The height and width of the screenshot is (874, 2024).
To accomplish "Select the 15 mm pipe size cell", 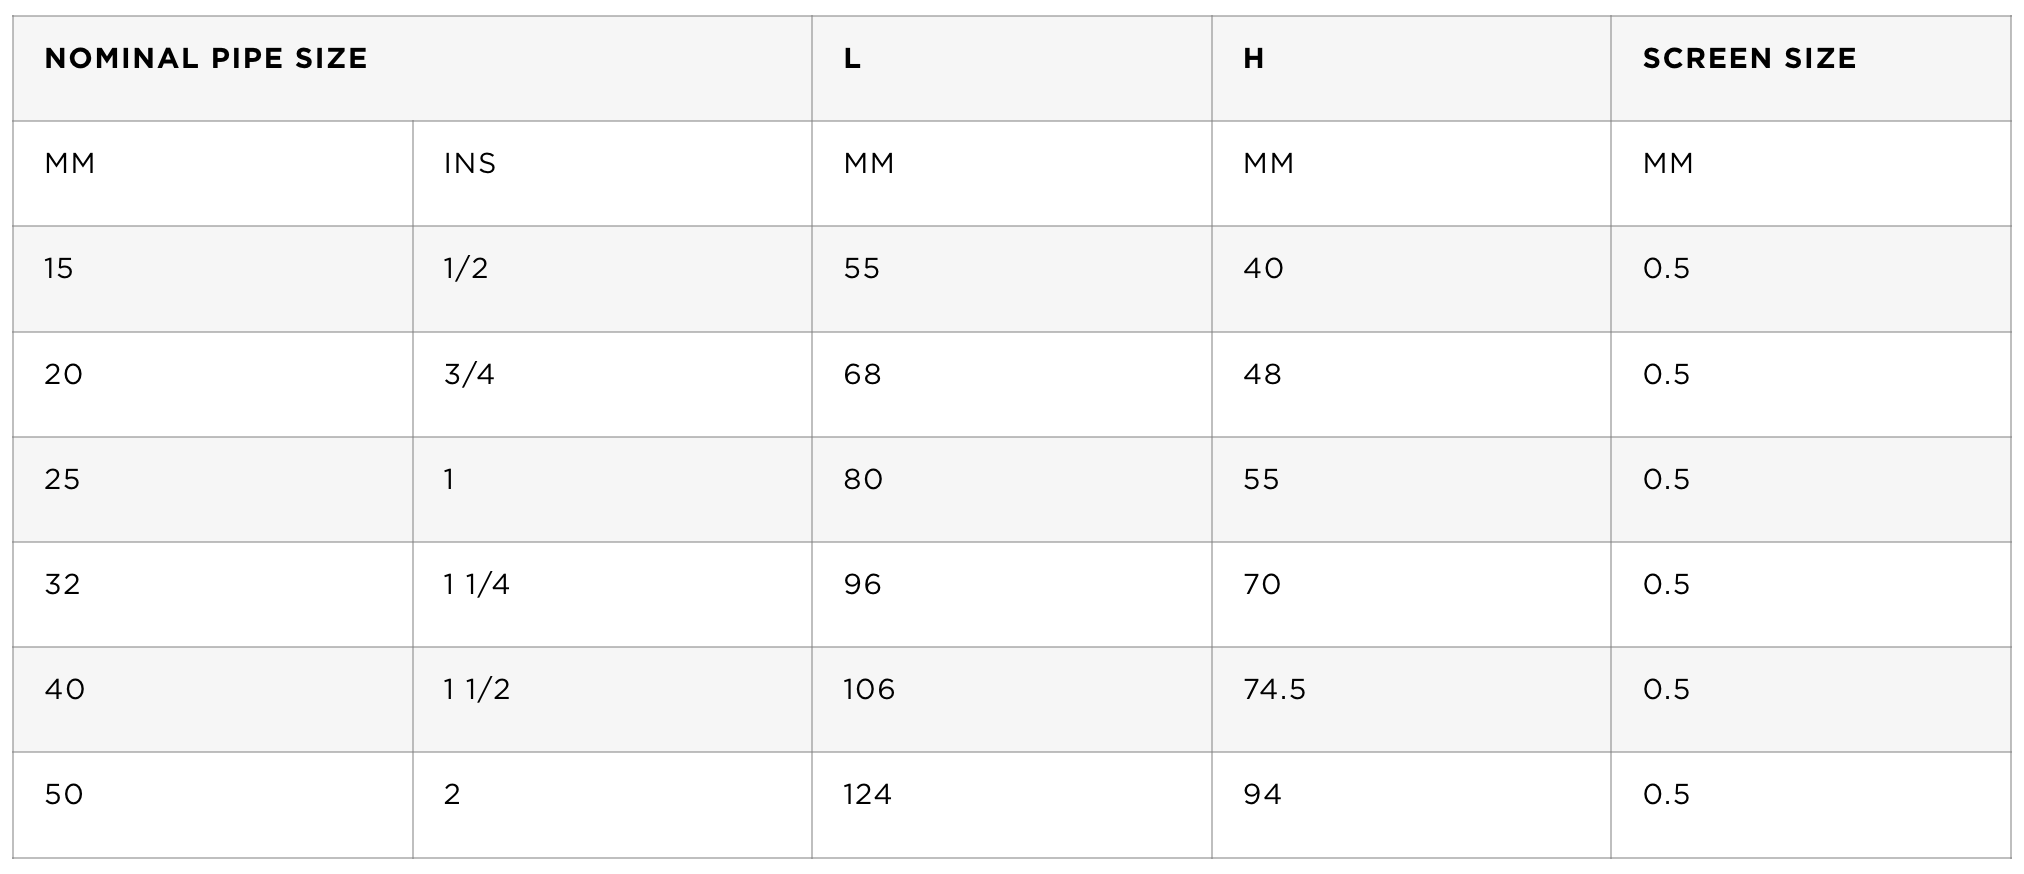I will 213,279.
